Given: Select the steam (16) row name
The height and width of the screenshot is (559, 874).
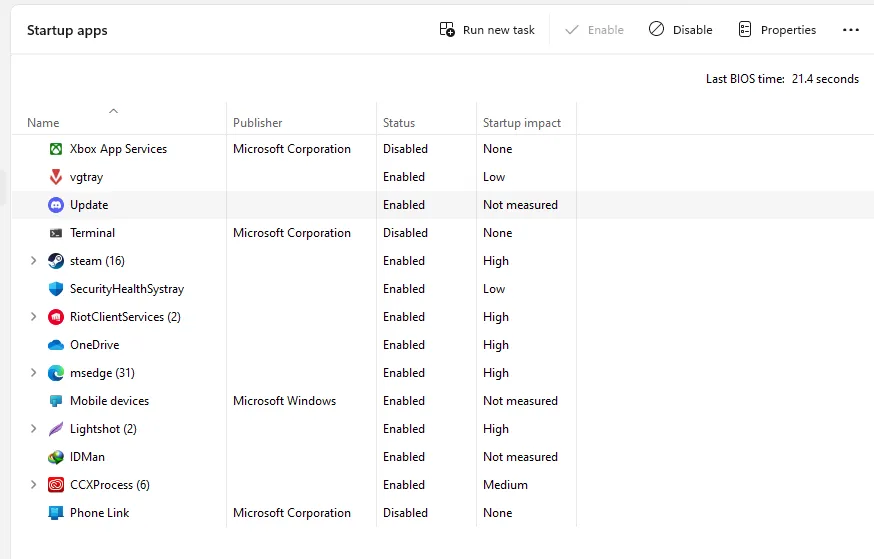Looking at the screenshot, I should click(97, 261).
